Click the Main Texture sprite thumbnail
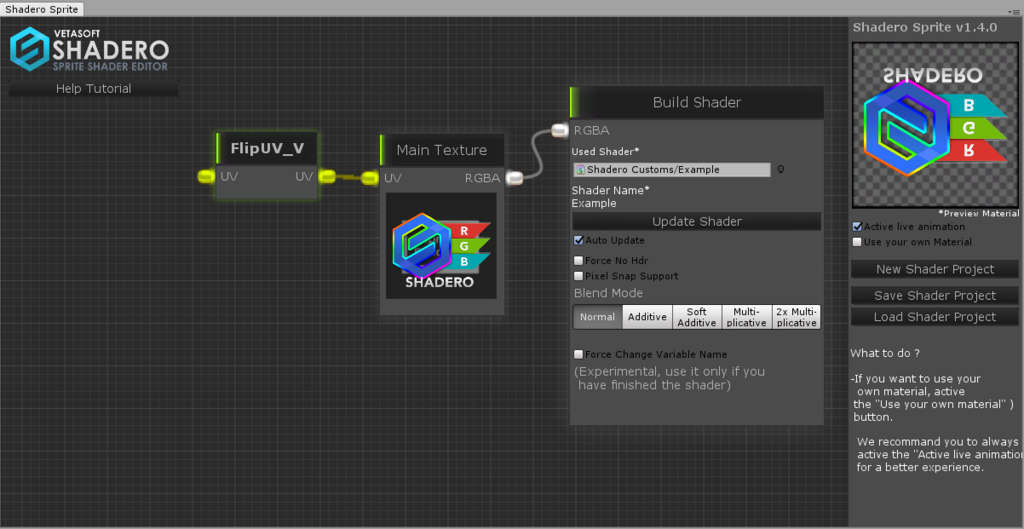The image size is (1024, 529). click(x=441, y=246)
